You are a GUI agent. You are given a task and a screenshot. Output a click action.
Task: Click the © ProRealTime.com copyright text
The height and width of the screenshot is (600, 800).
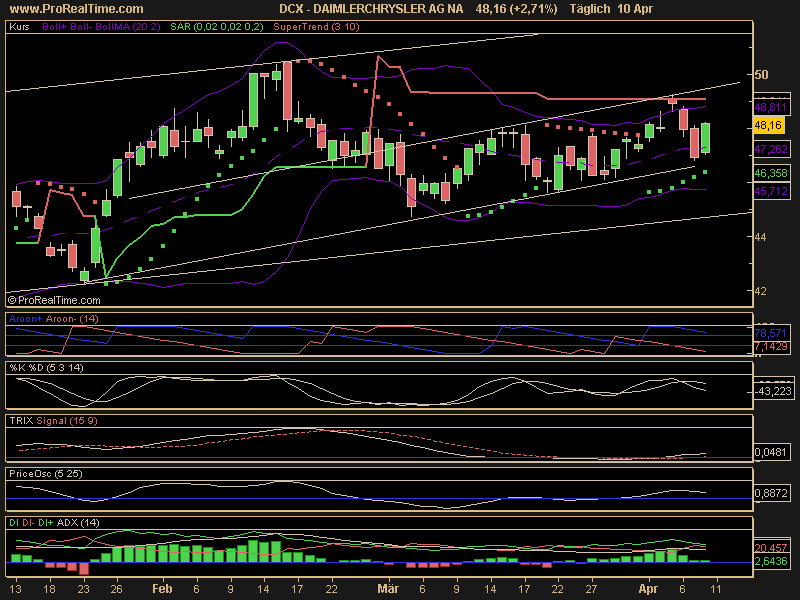point(54,300)
